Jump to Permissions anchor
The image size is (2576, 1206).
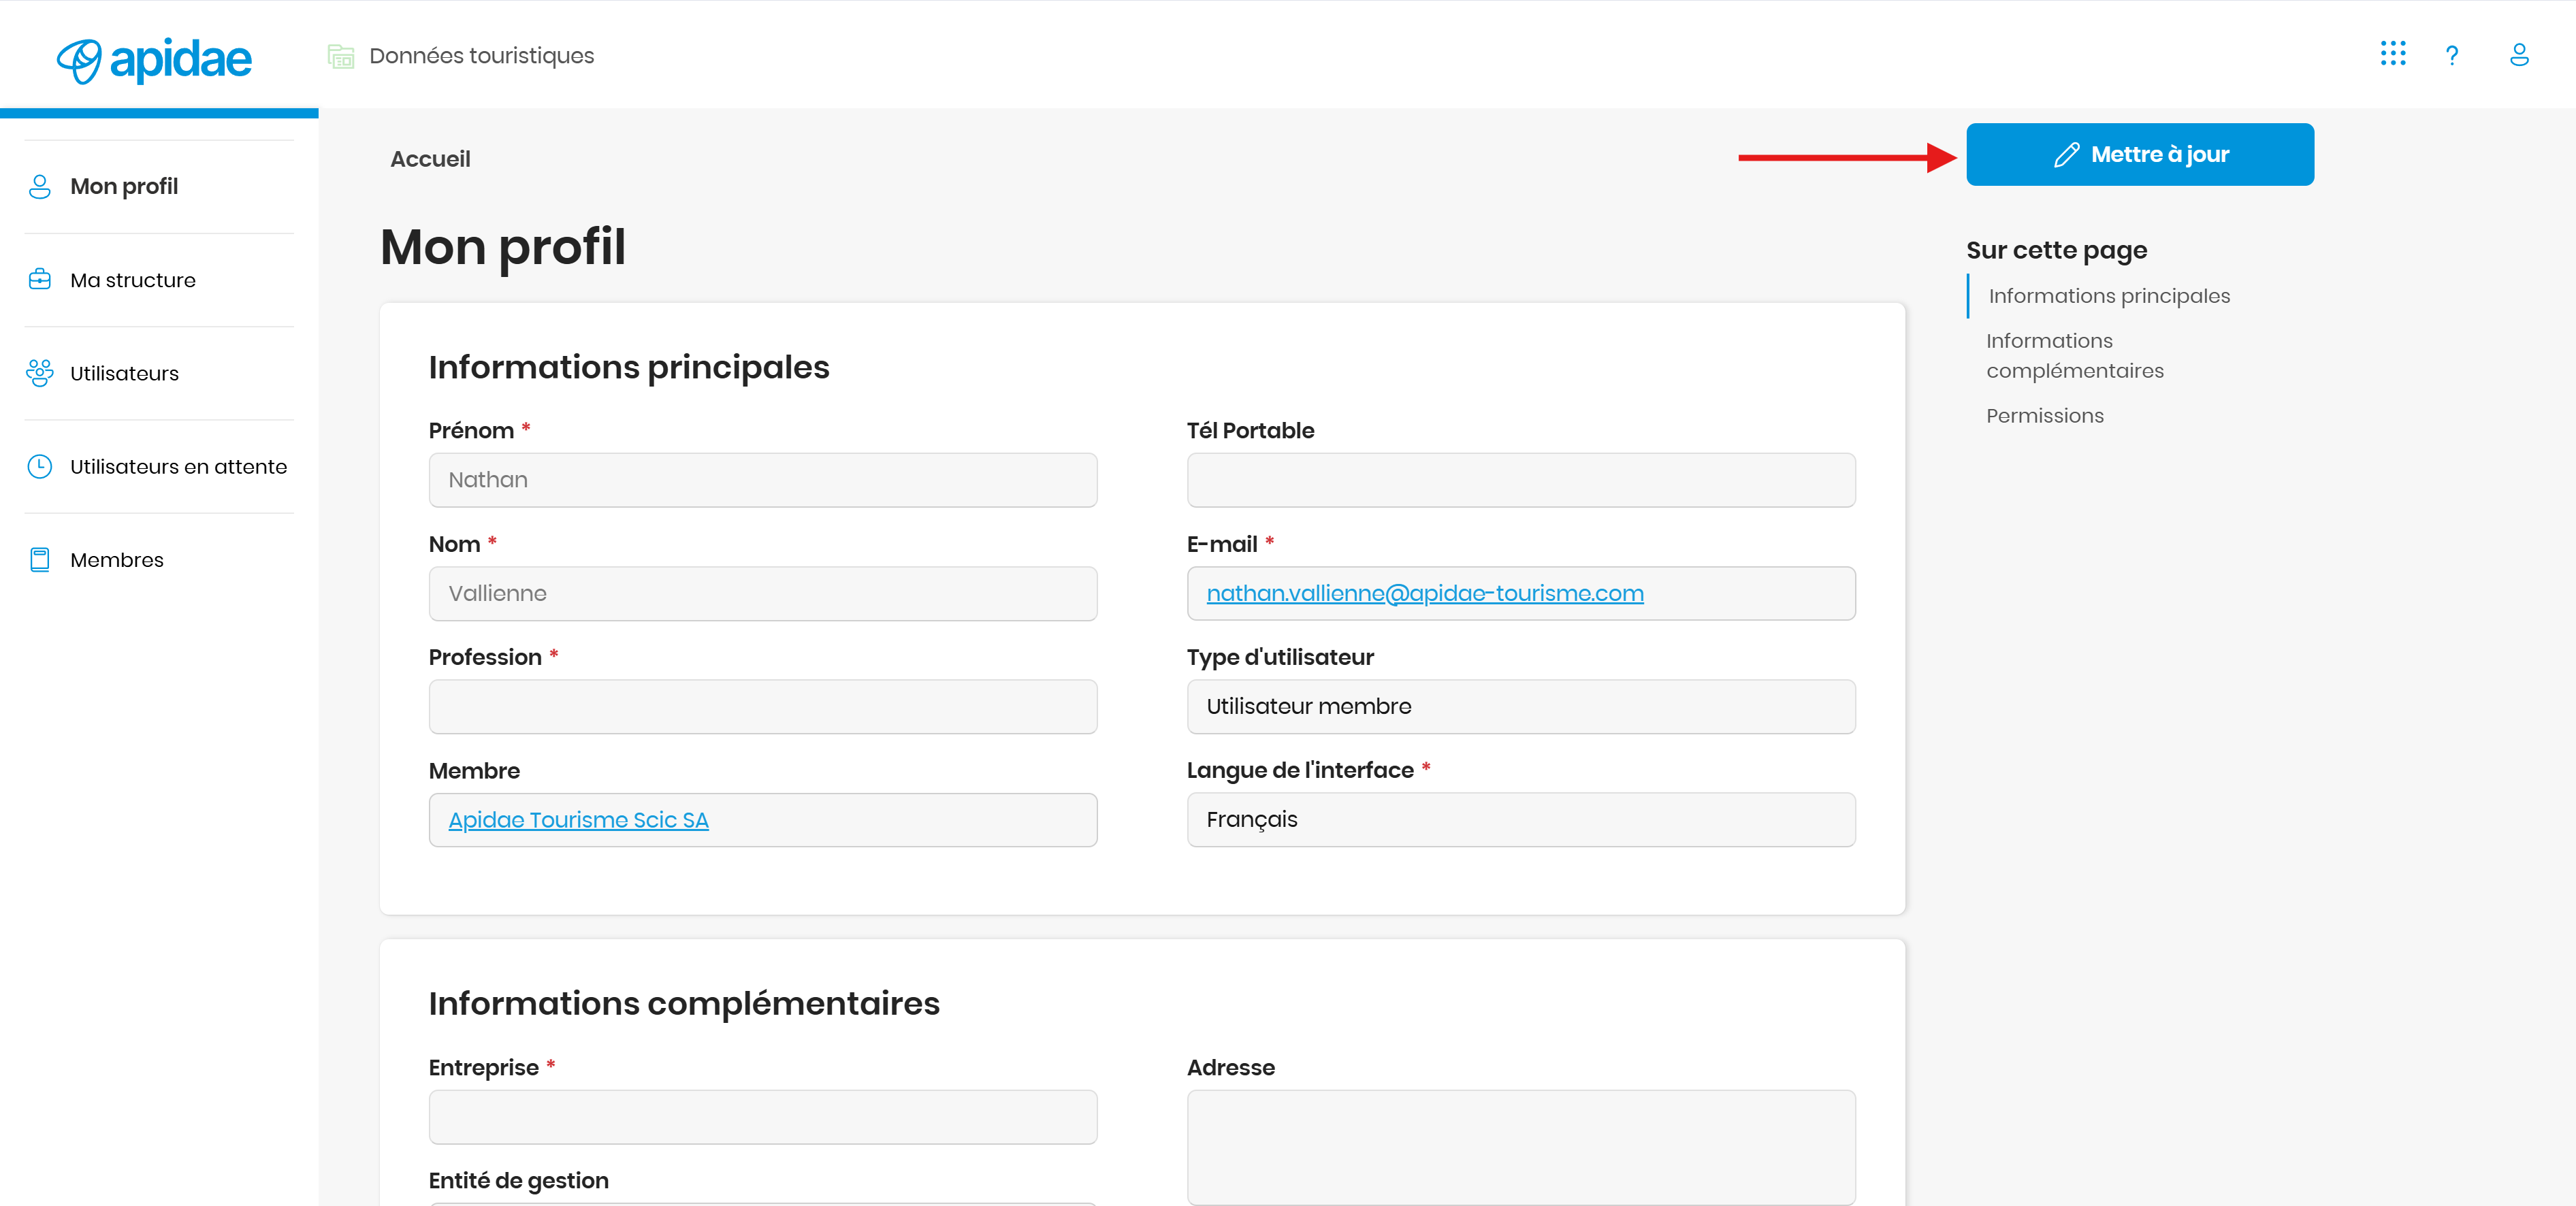point(2044,416)
